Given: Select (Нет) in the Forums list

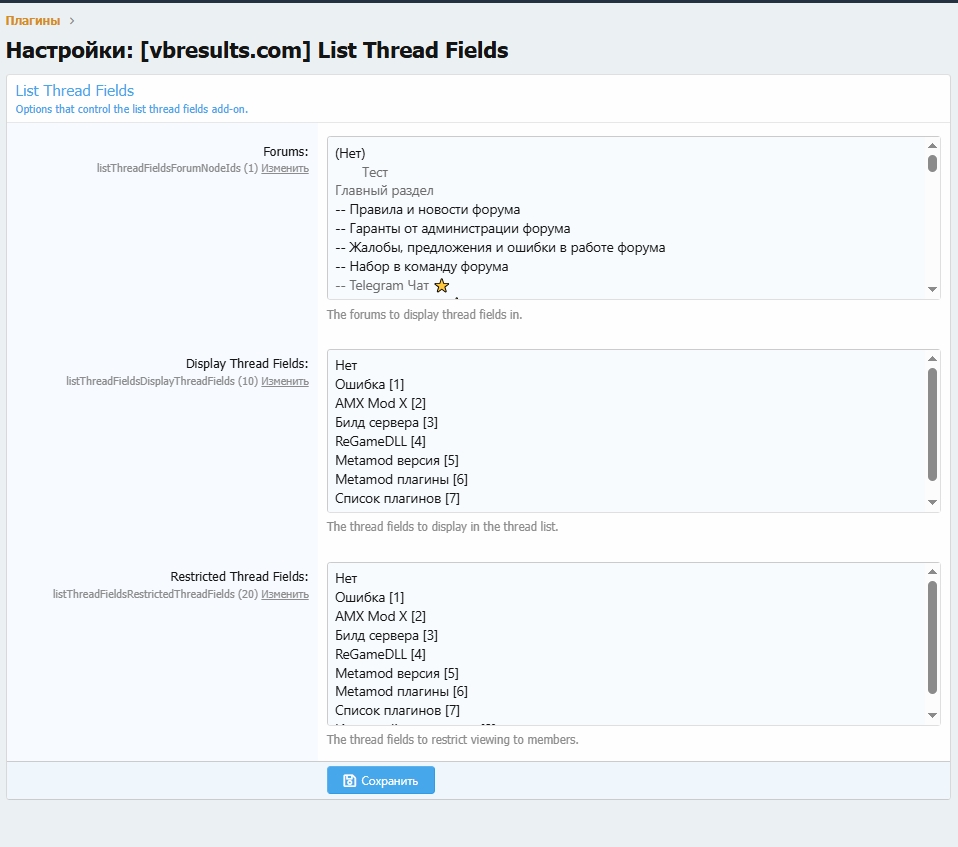Looking at the screenshot, I should 350,153.
